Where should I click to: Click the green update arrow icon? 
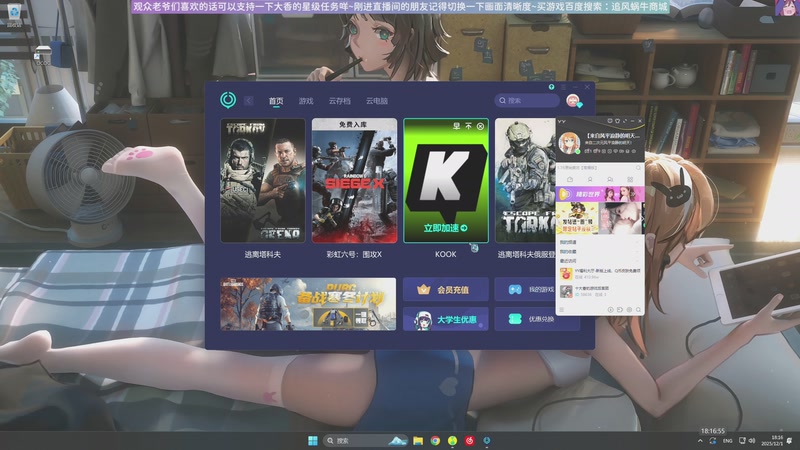552,87
